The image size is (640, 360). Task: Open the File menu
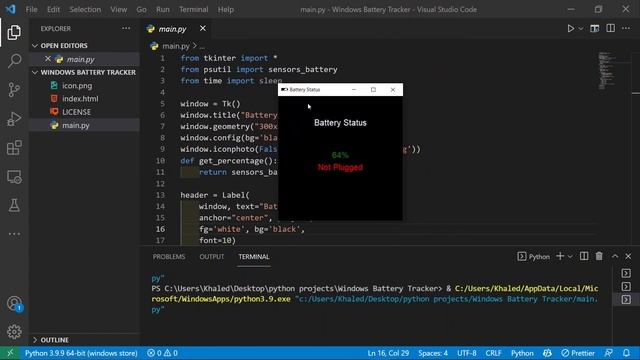tap(31, 9)
